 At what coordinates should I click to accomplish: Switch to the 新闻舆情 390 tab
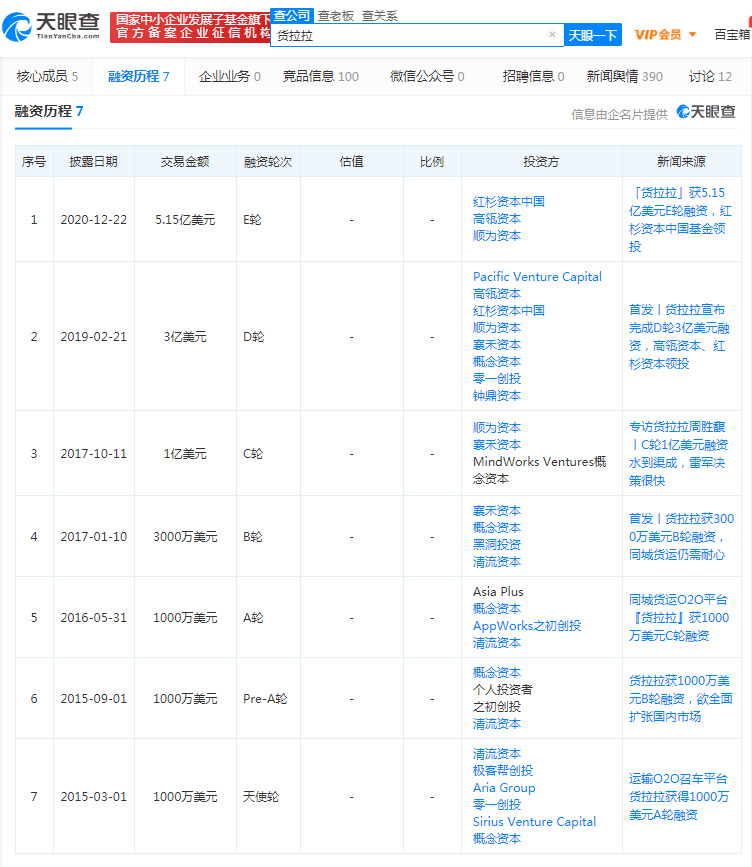[625, 76]
